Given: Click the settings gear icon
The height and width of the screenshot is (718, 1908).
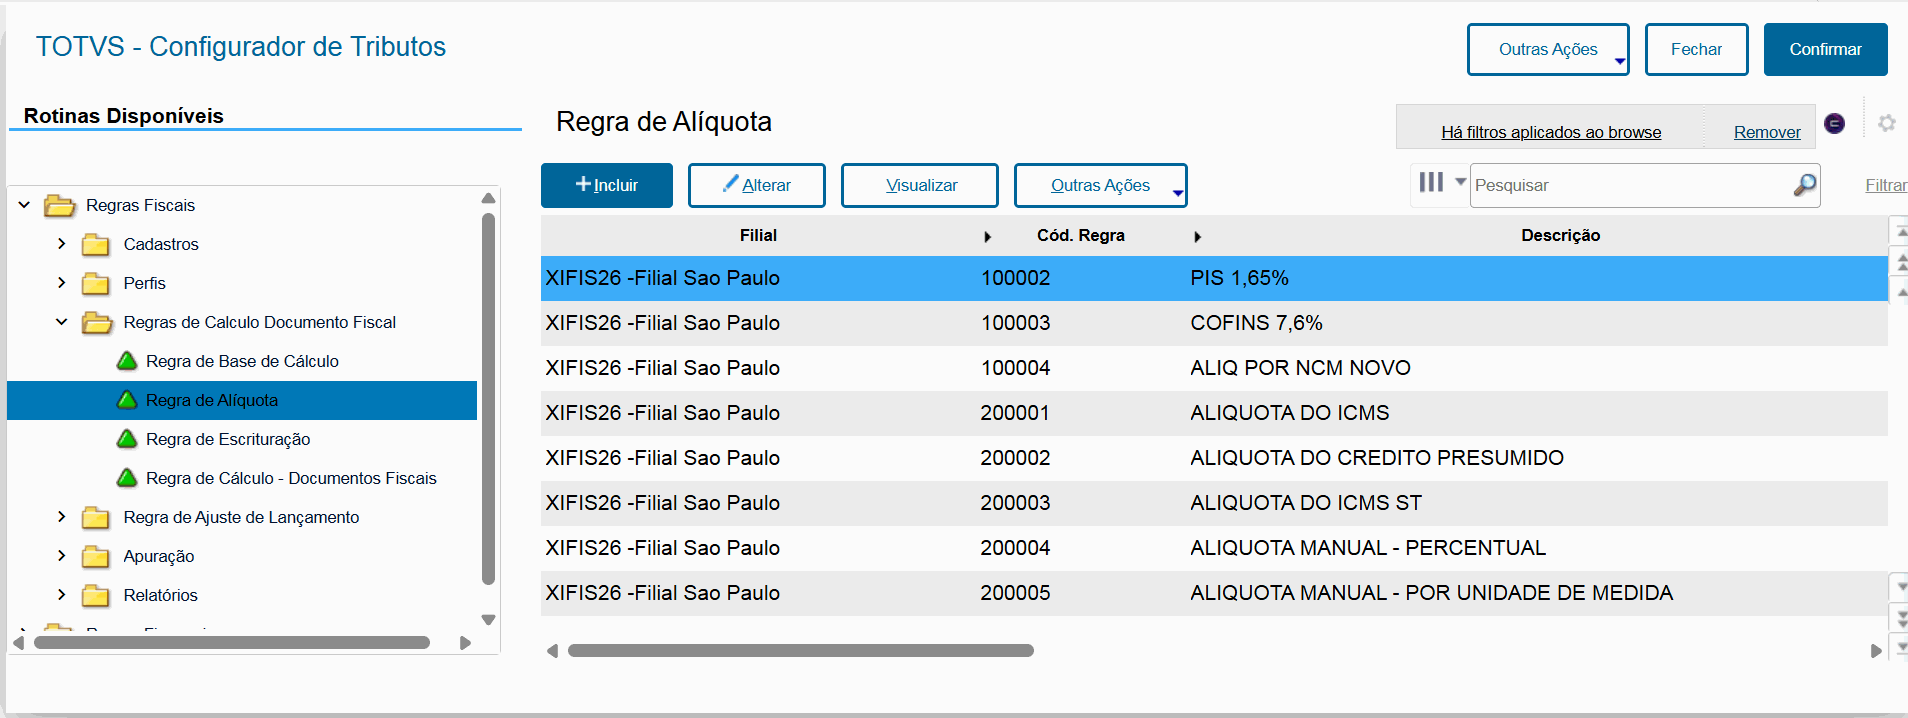Looking at the screenshot, I should point(1886,123).
